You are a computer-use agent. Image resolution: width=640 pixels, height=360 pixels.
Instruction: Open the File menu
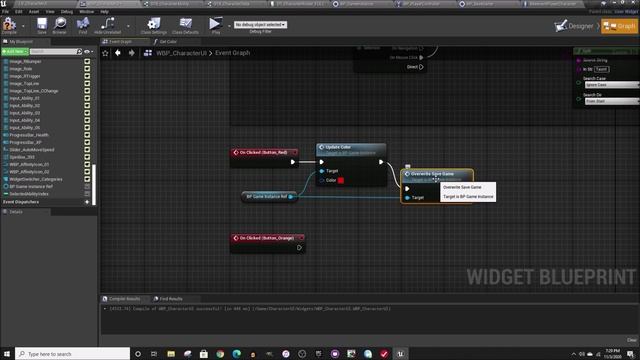tap(5, 12)
